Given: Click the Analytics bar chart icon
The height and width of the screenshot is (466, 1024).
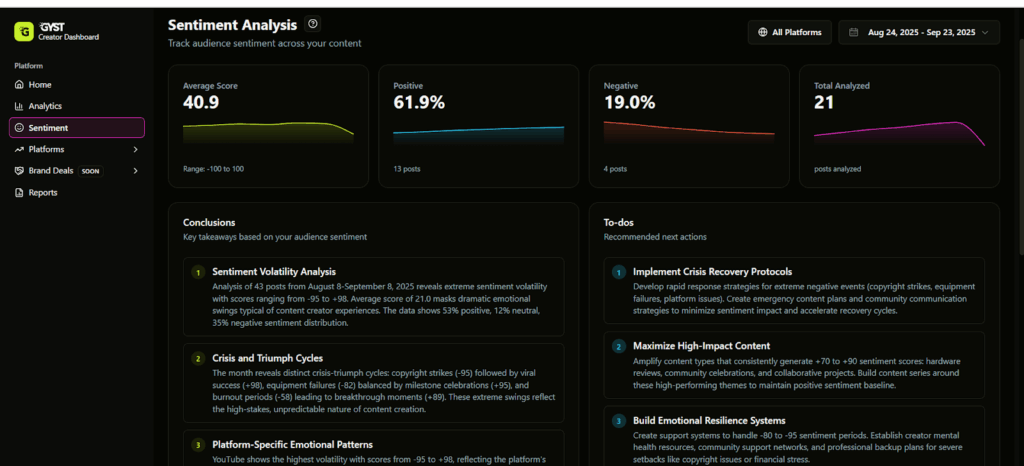Looking at the screenshot, I should click(19, 106).
